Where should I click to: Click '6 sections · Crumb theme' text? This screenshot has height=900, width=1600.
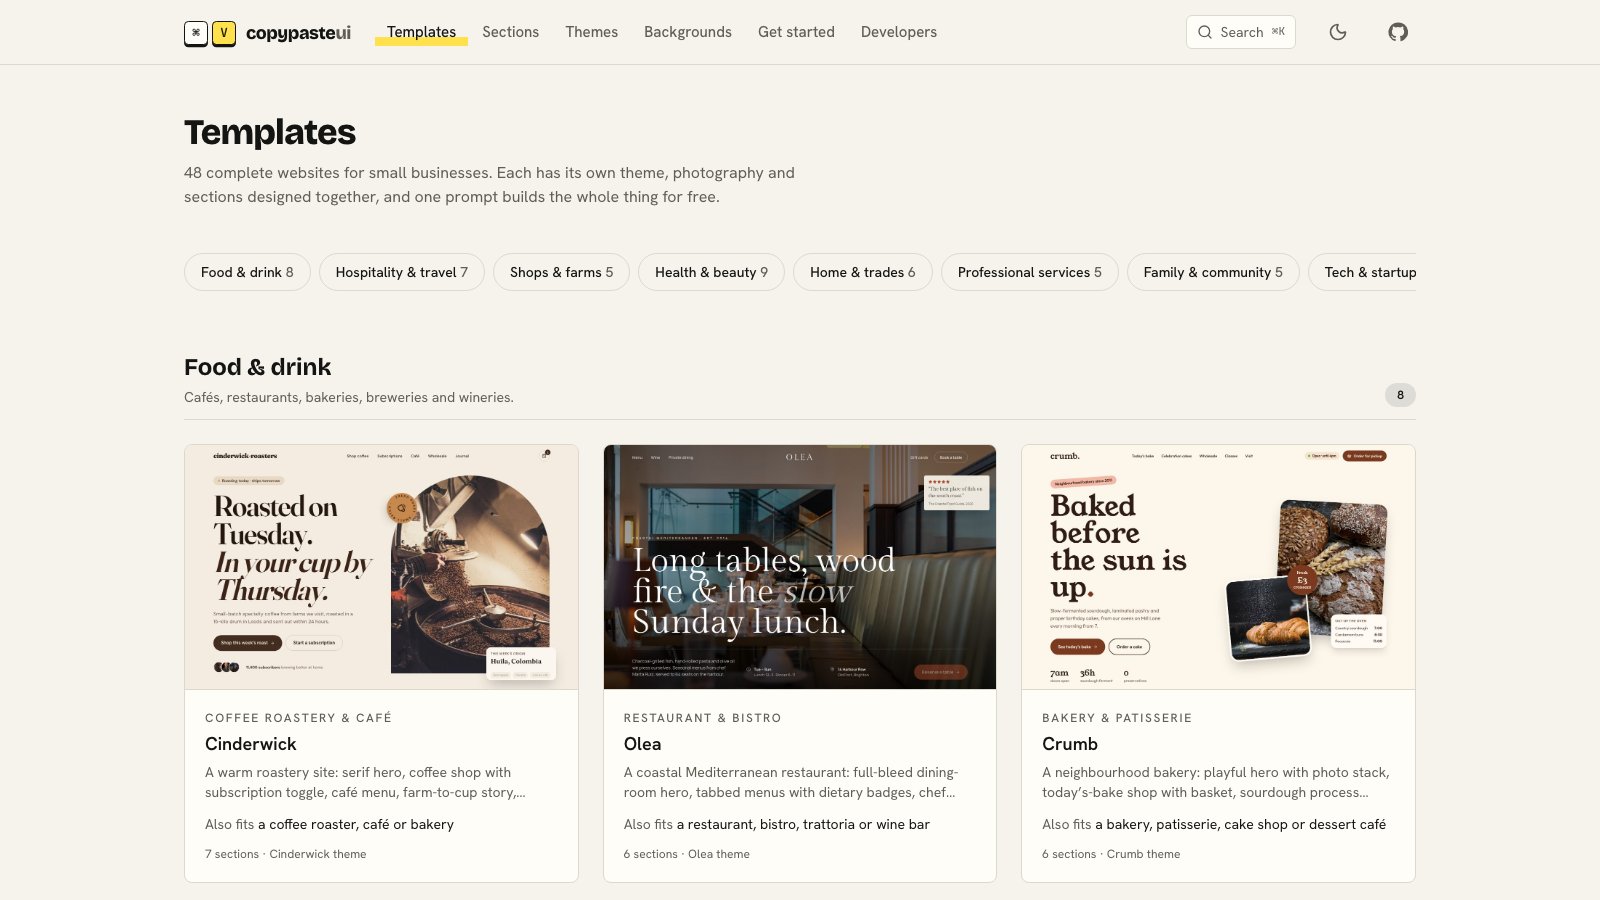(1111, 854)
